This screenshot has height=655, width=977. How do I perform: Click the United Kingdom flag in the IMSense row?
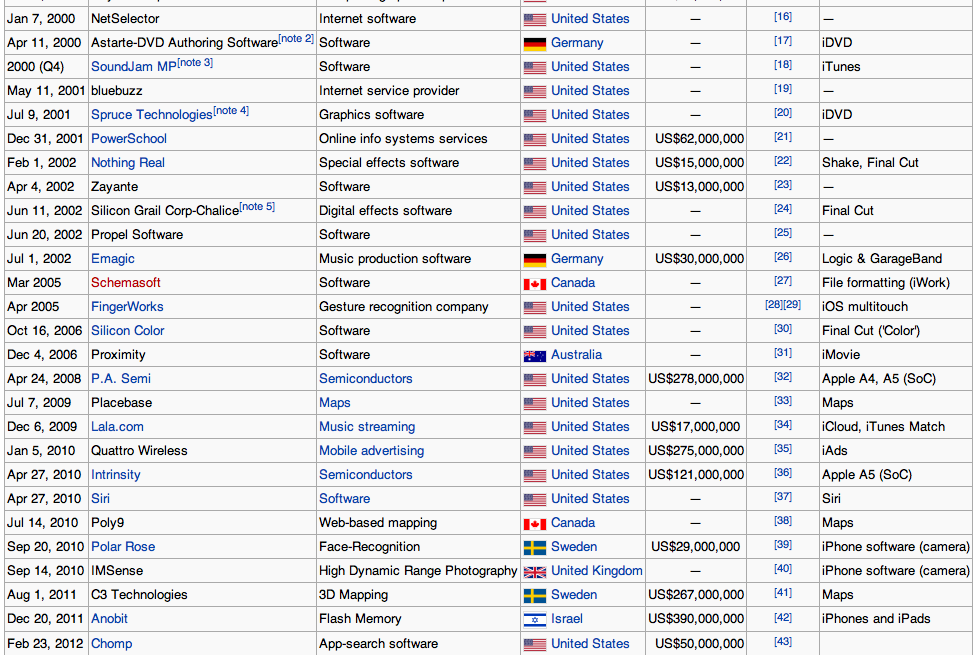point(535,571)
